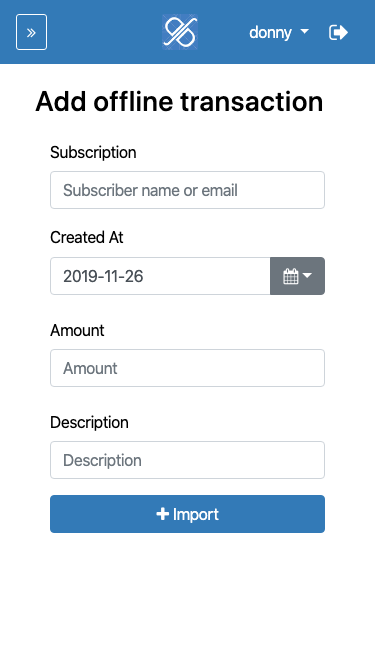Viewport: 375px width, 667px height.
Task: Expand the caret next to calendar icon
Action: pos(307,275)
